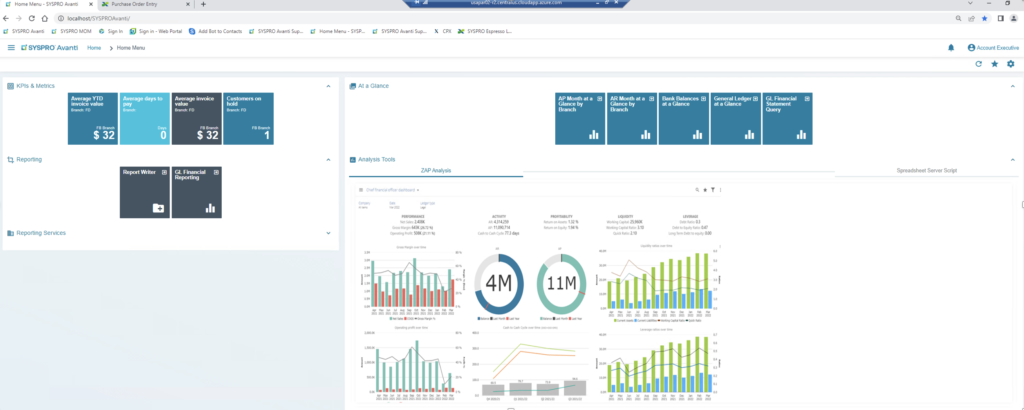Open the notifications bell
The image size is (1024, 410).
click(x=951, y=48)
